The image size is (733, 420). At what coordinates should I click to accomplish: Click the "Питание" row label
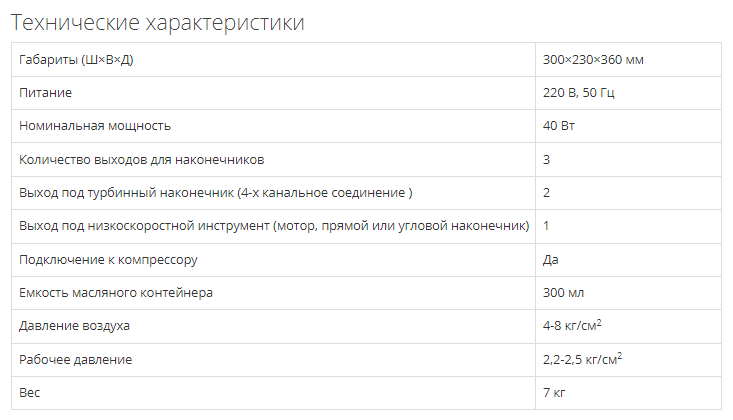pos(46,93)
